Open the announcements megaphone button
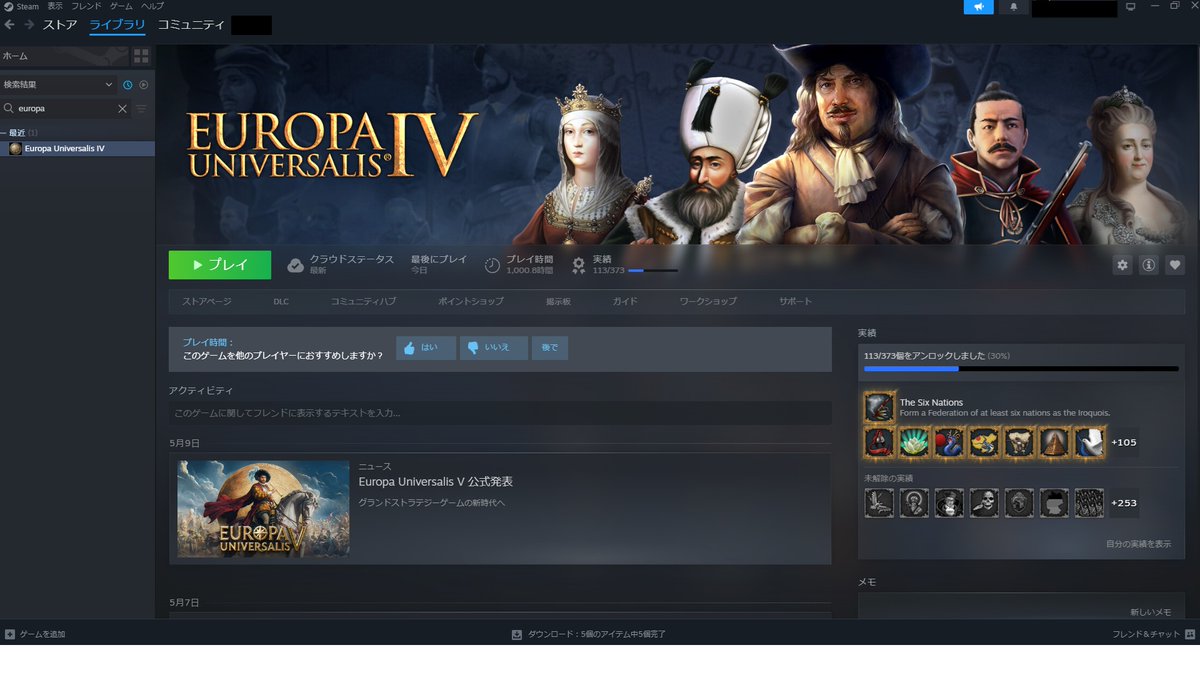This screenshot has height=675, width=1200. [x=979, y=7]
